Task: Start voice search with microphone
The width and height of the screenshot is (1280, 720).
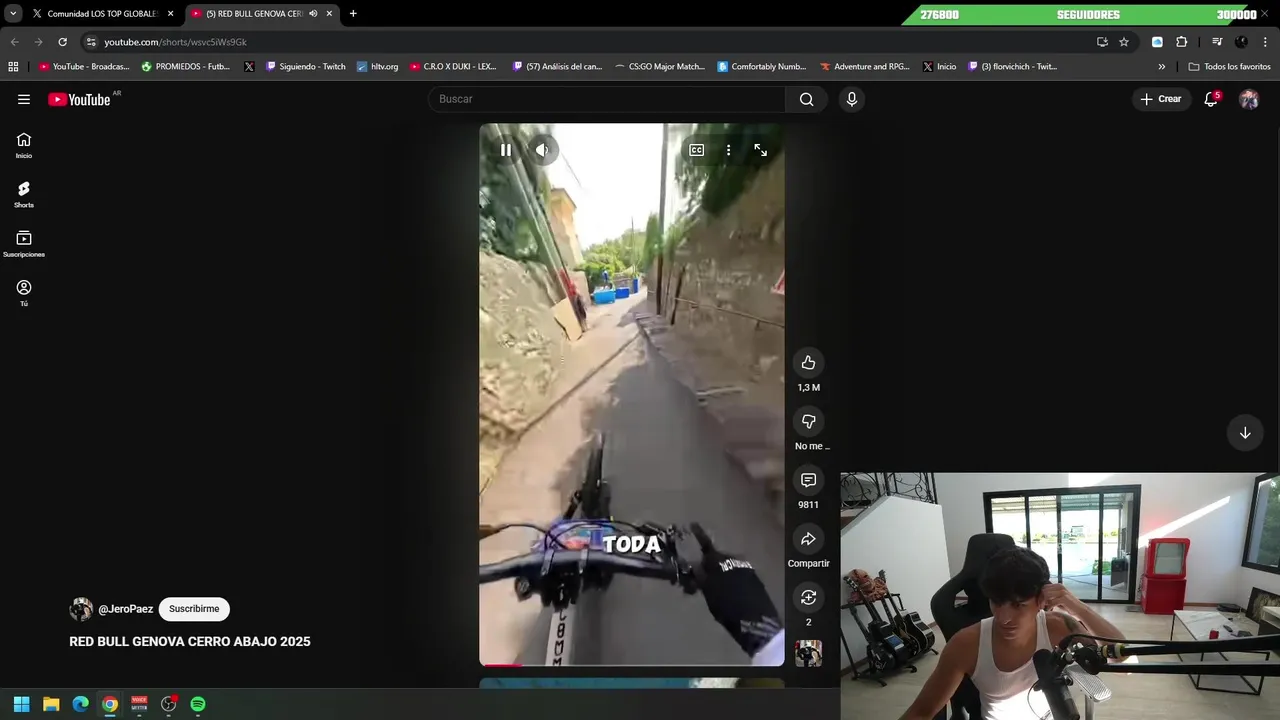Action: tap(852, 99)
